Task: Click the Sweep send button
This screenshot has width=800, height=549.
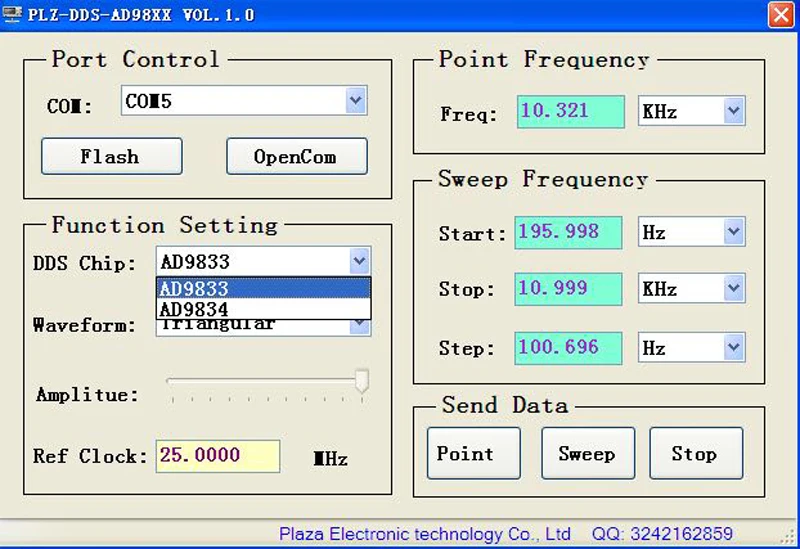Action: 588,453
